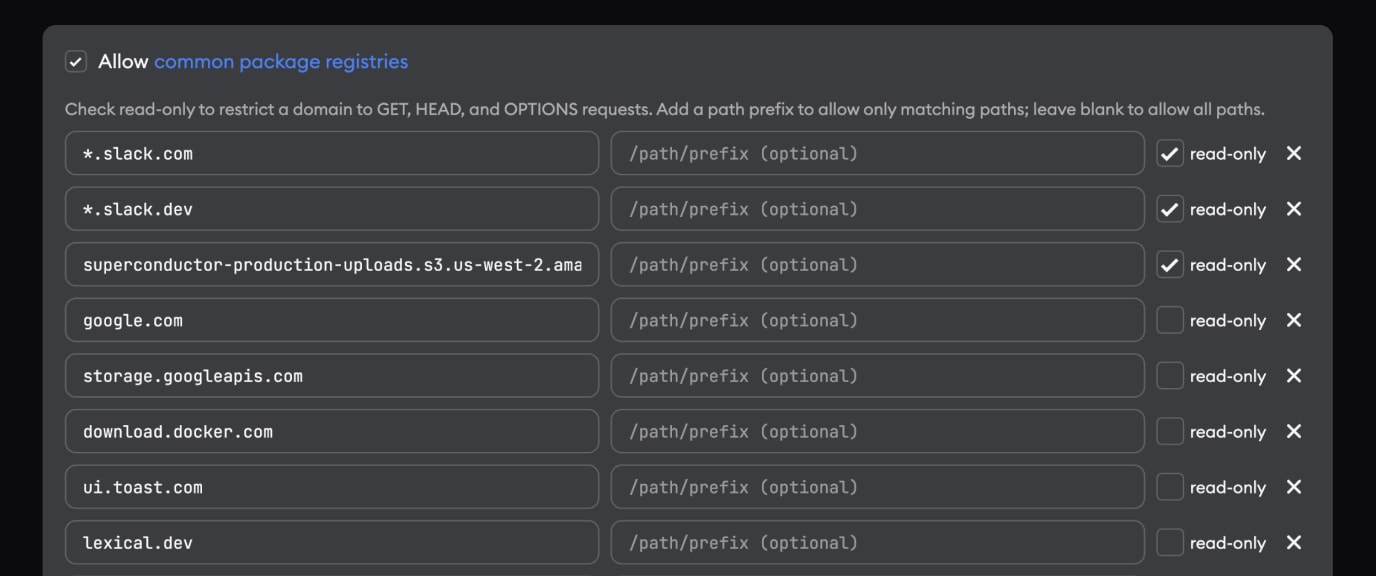Image resolution: width=1376 pixels, height=576 pixels.
Task: Focus path prefix field for lexical.dev
Action: [x=878, y=542]
